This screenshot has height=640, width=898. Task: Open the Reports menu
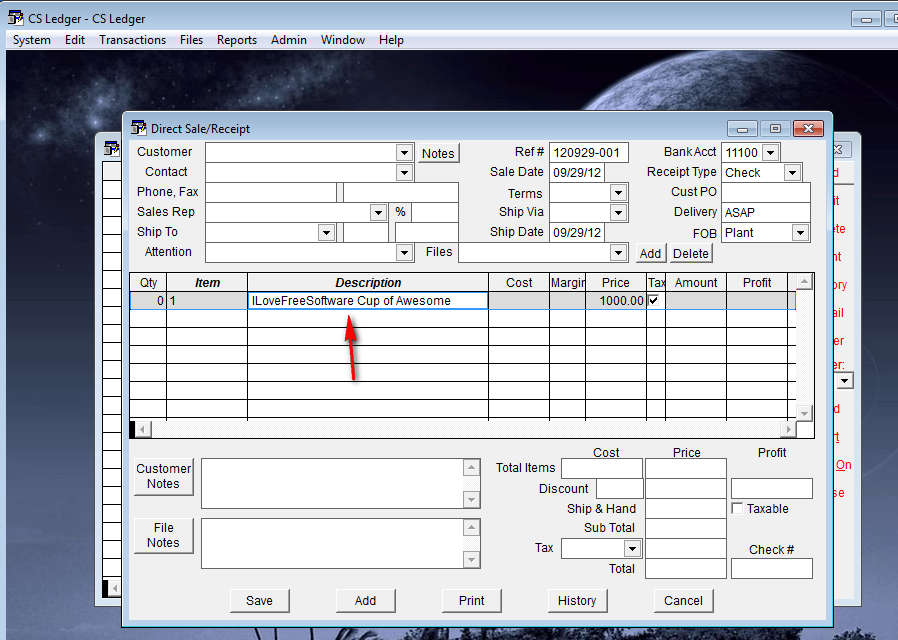click(x=237, y=40)
